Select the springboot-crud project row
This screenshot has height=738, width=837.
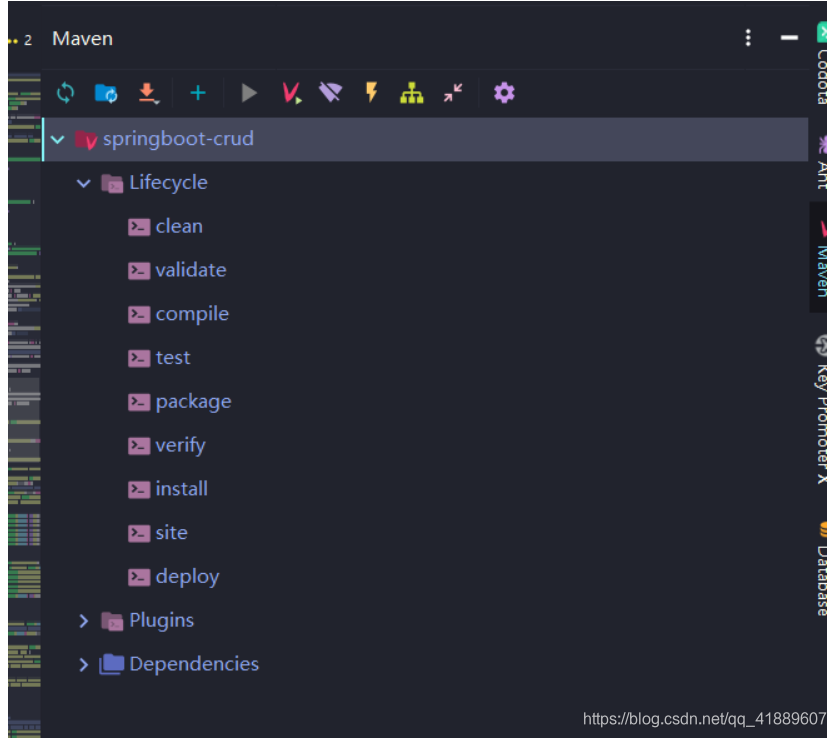coord(425,139)
